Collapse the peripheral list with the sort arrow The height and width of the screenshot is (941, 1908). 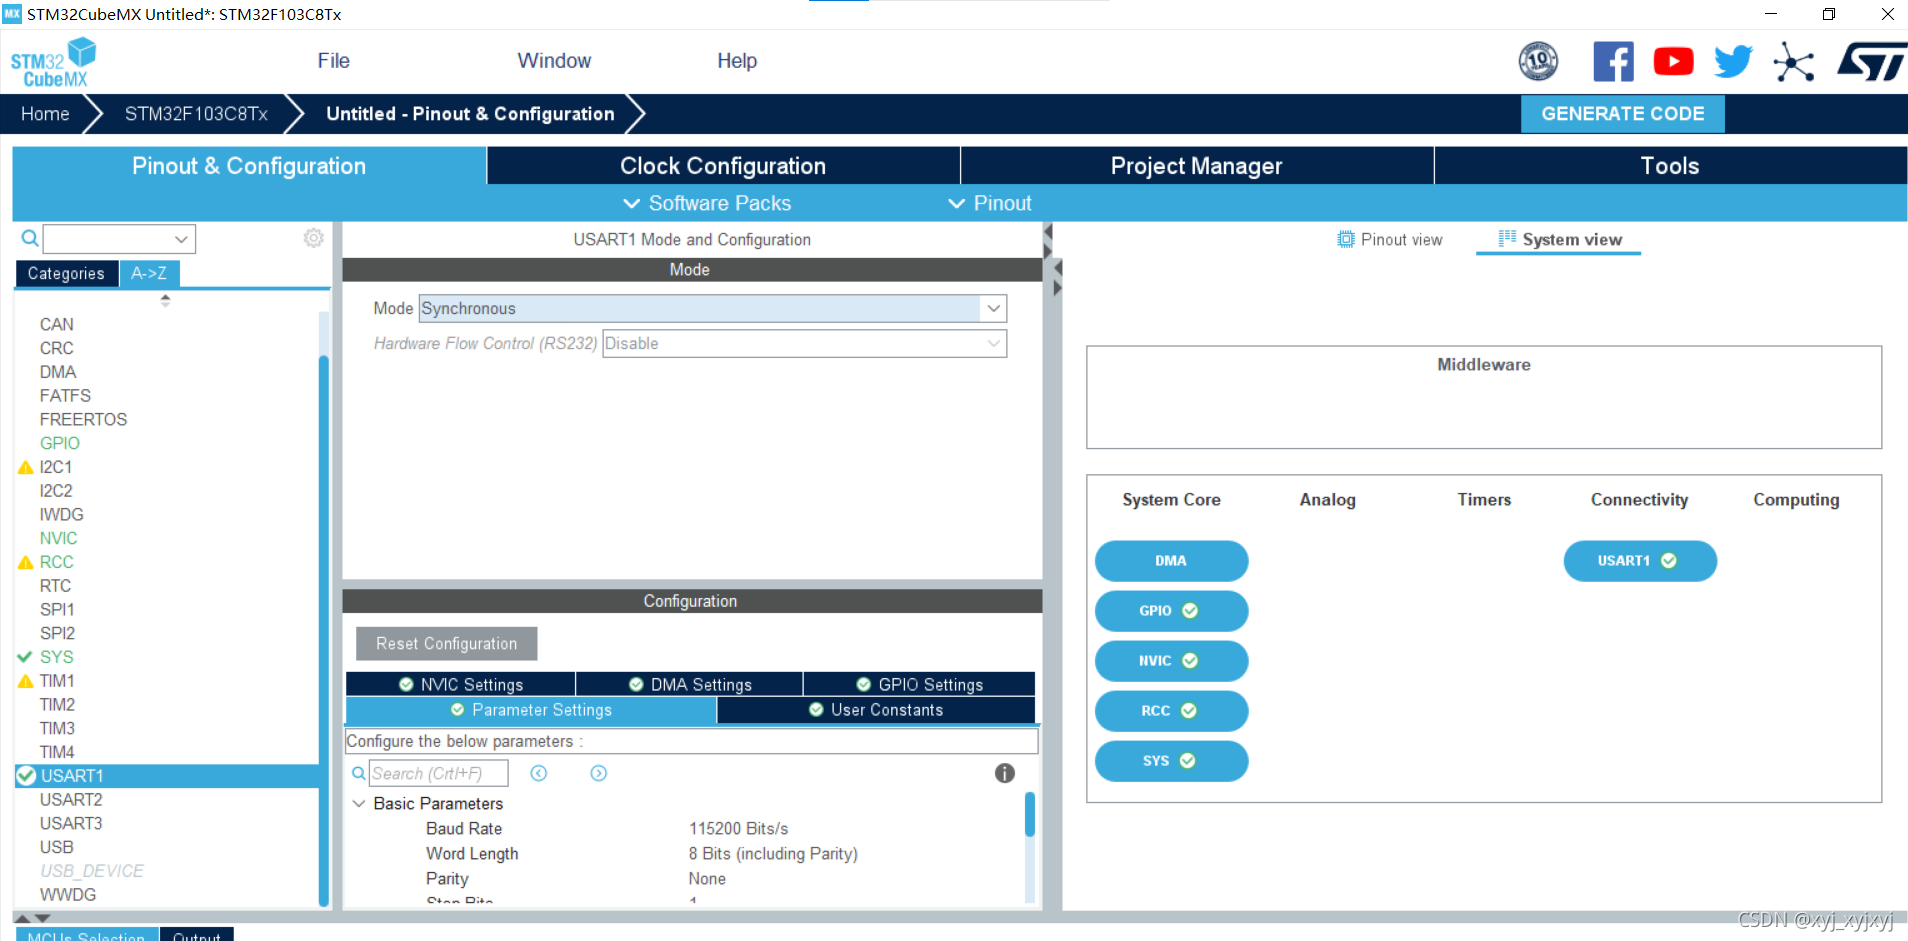[x=165, y=299]
